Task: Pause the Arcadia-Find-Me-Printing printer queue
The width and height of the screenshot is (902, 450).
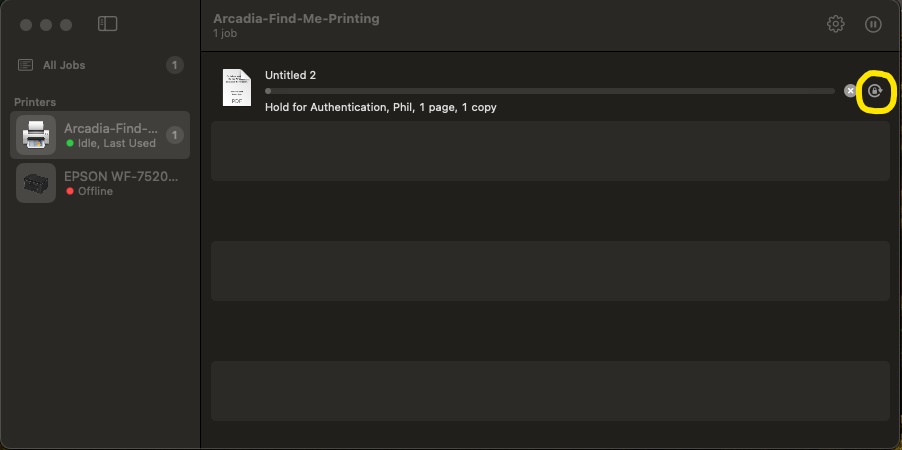Action: (873, 24)
